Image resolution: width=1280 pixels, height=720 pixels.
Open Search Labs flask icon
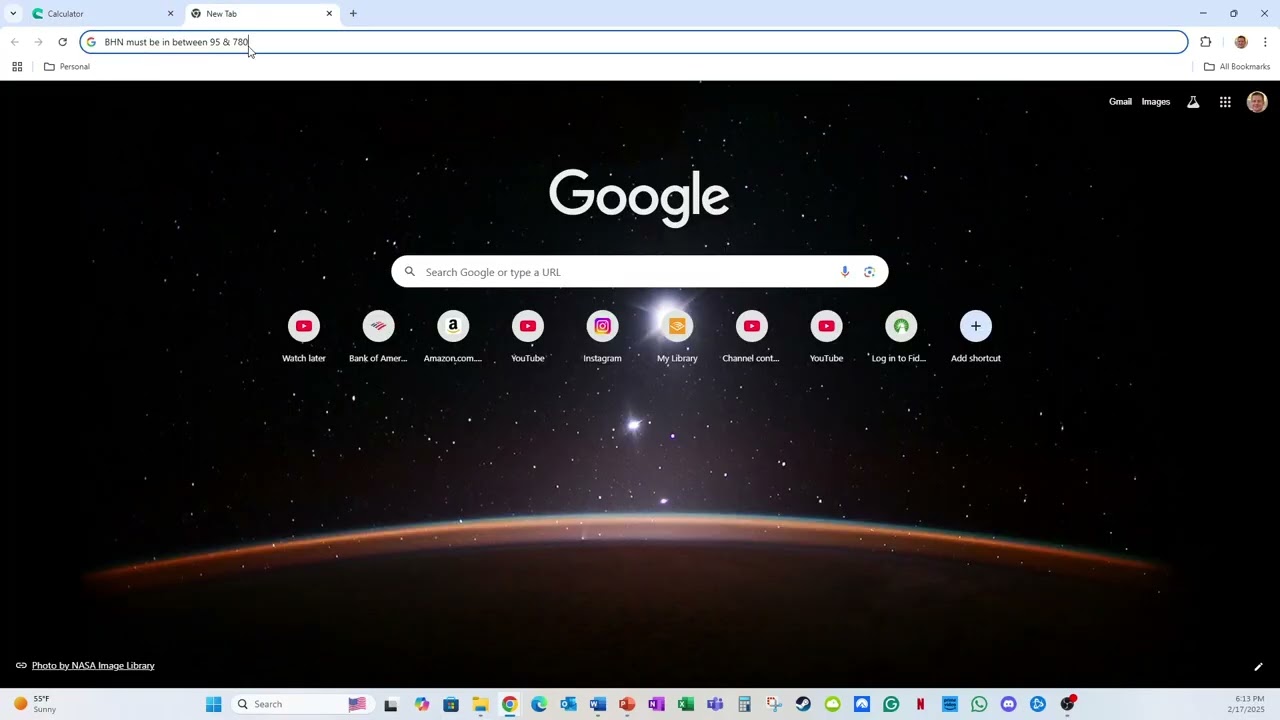tap(1193, 102)
